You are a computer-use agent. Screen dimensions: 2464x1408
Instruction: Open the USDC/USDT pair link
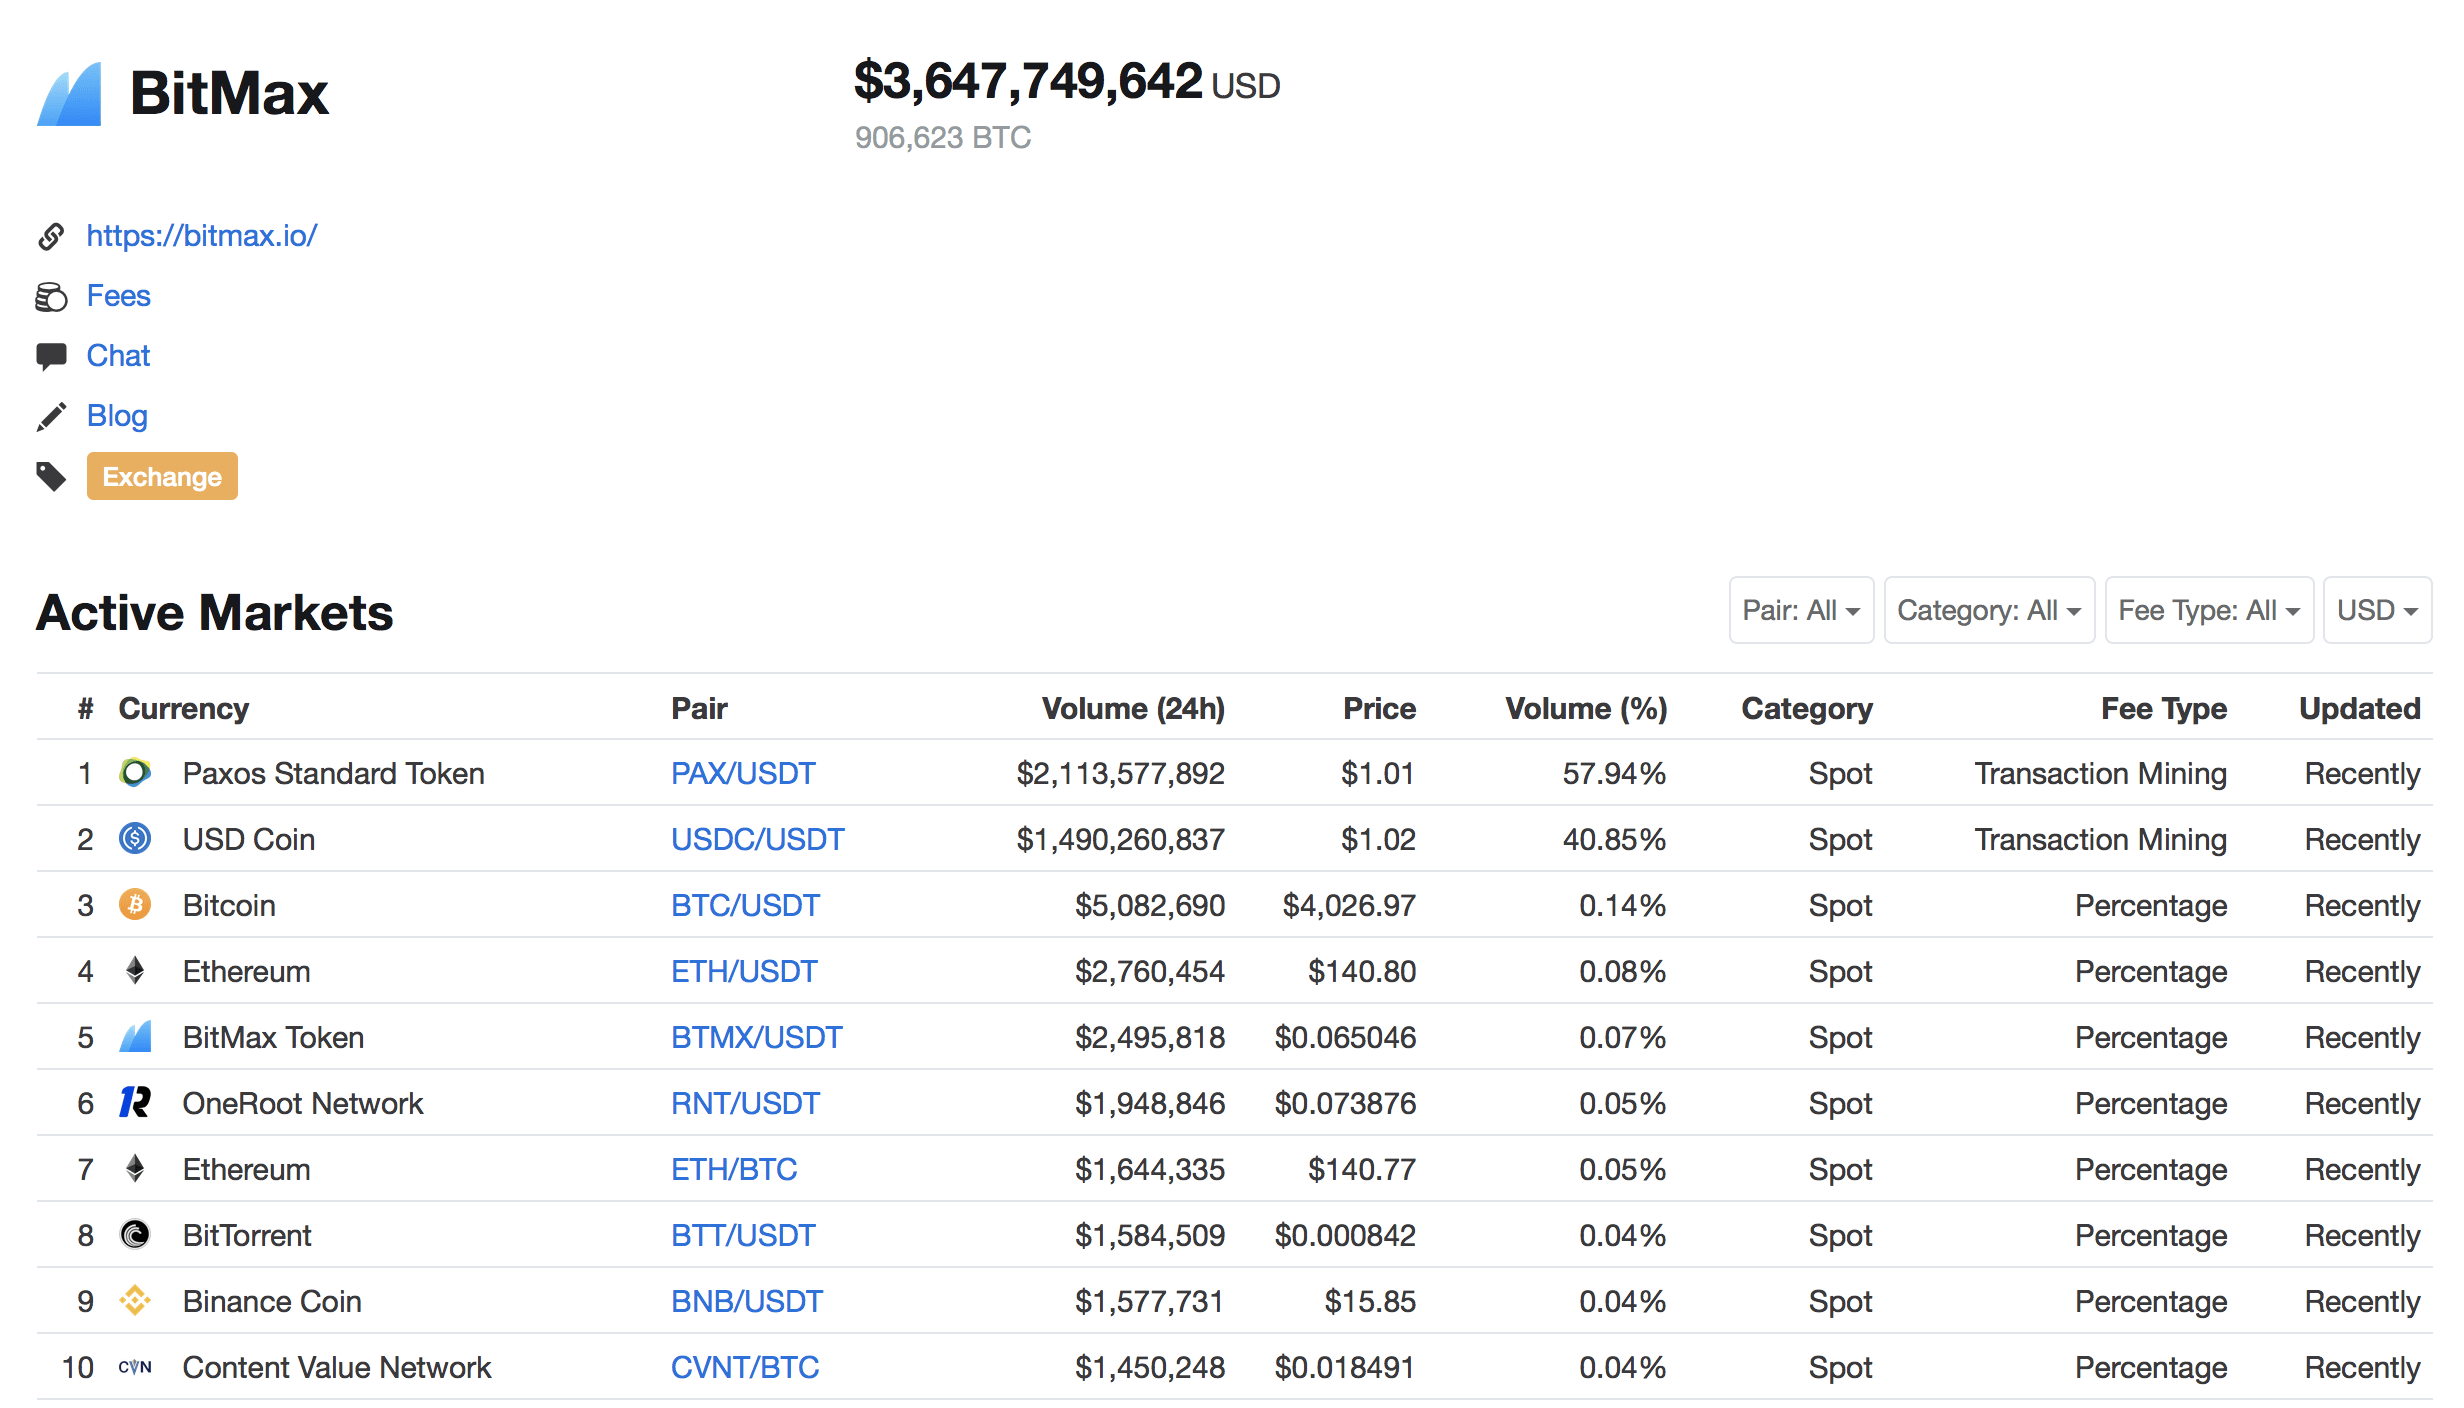pos(757,839)
